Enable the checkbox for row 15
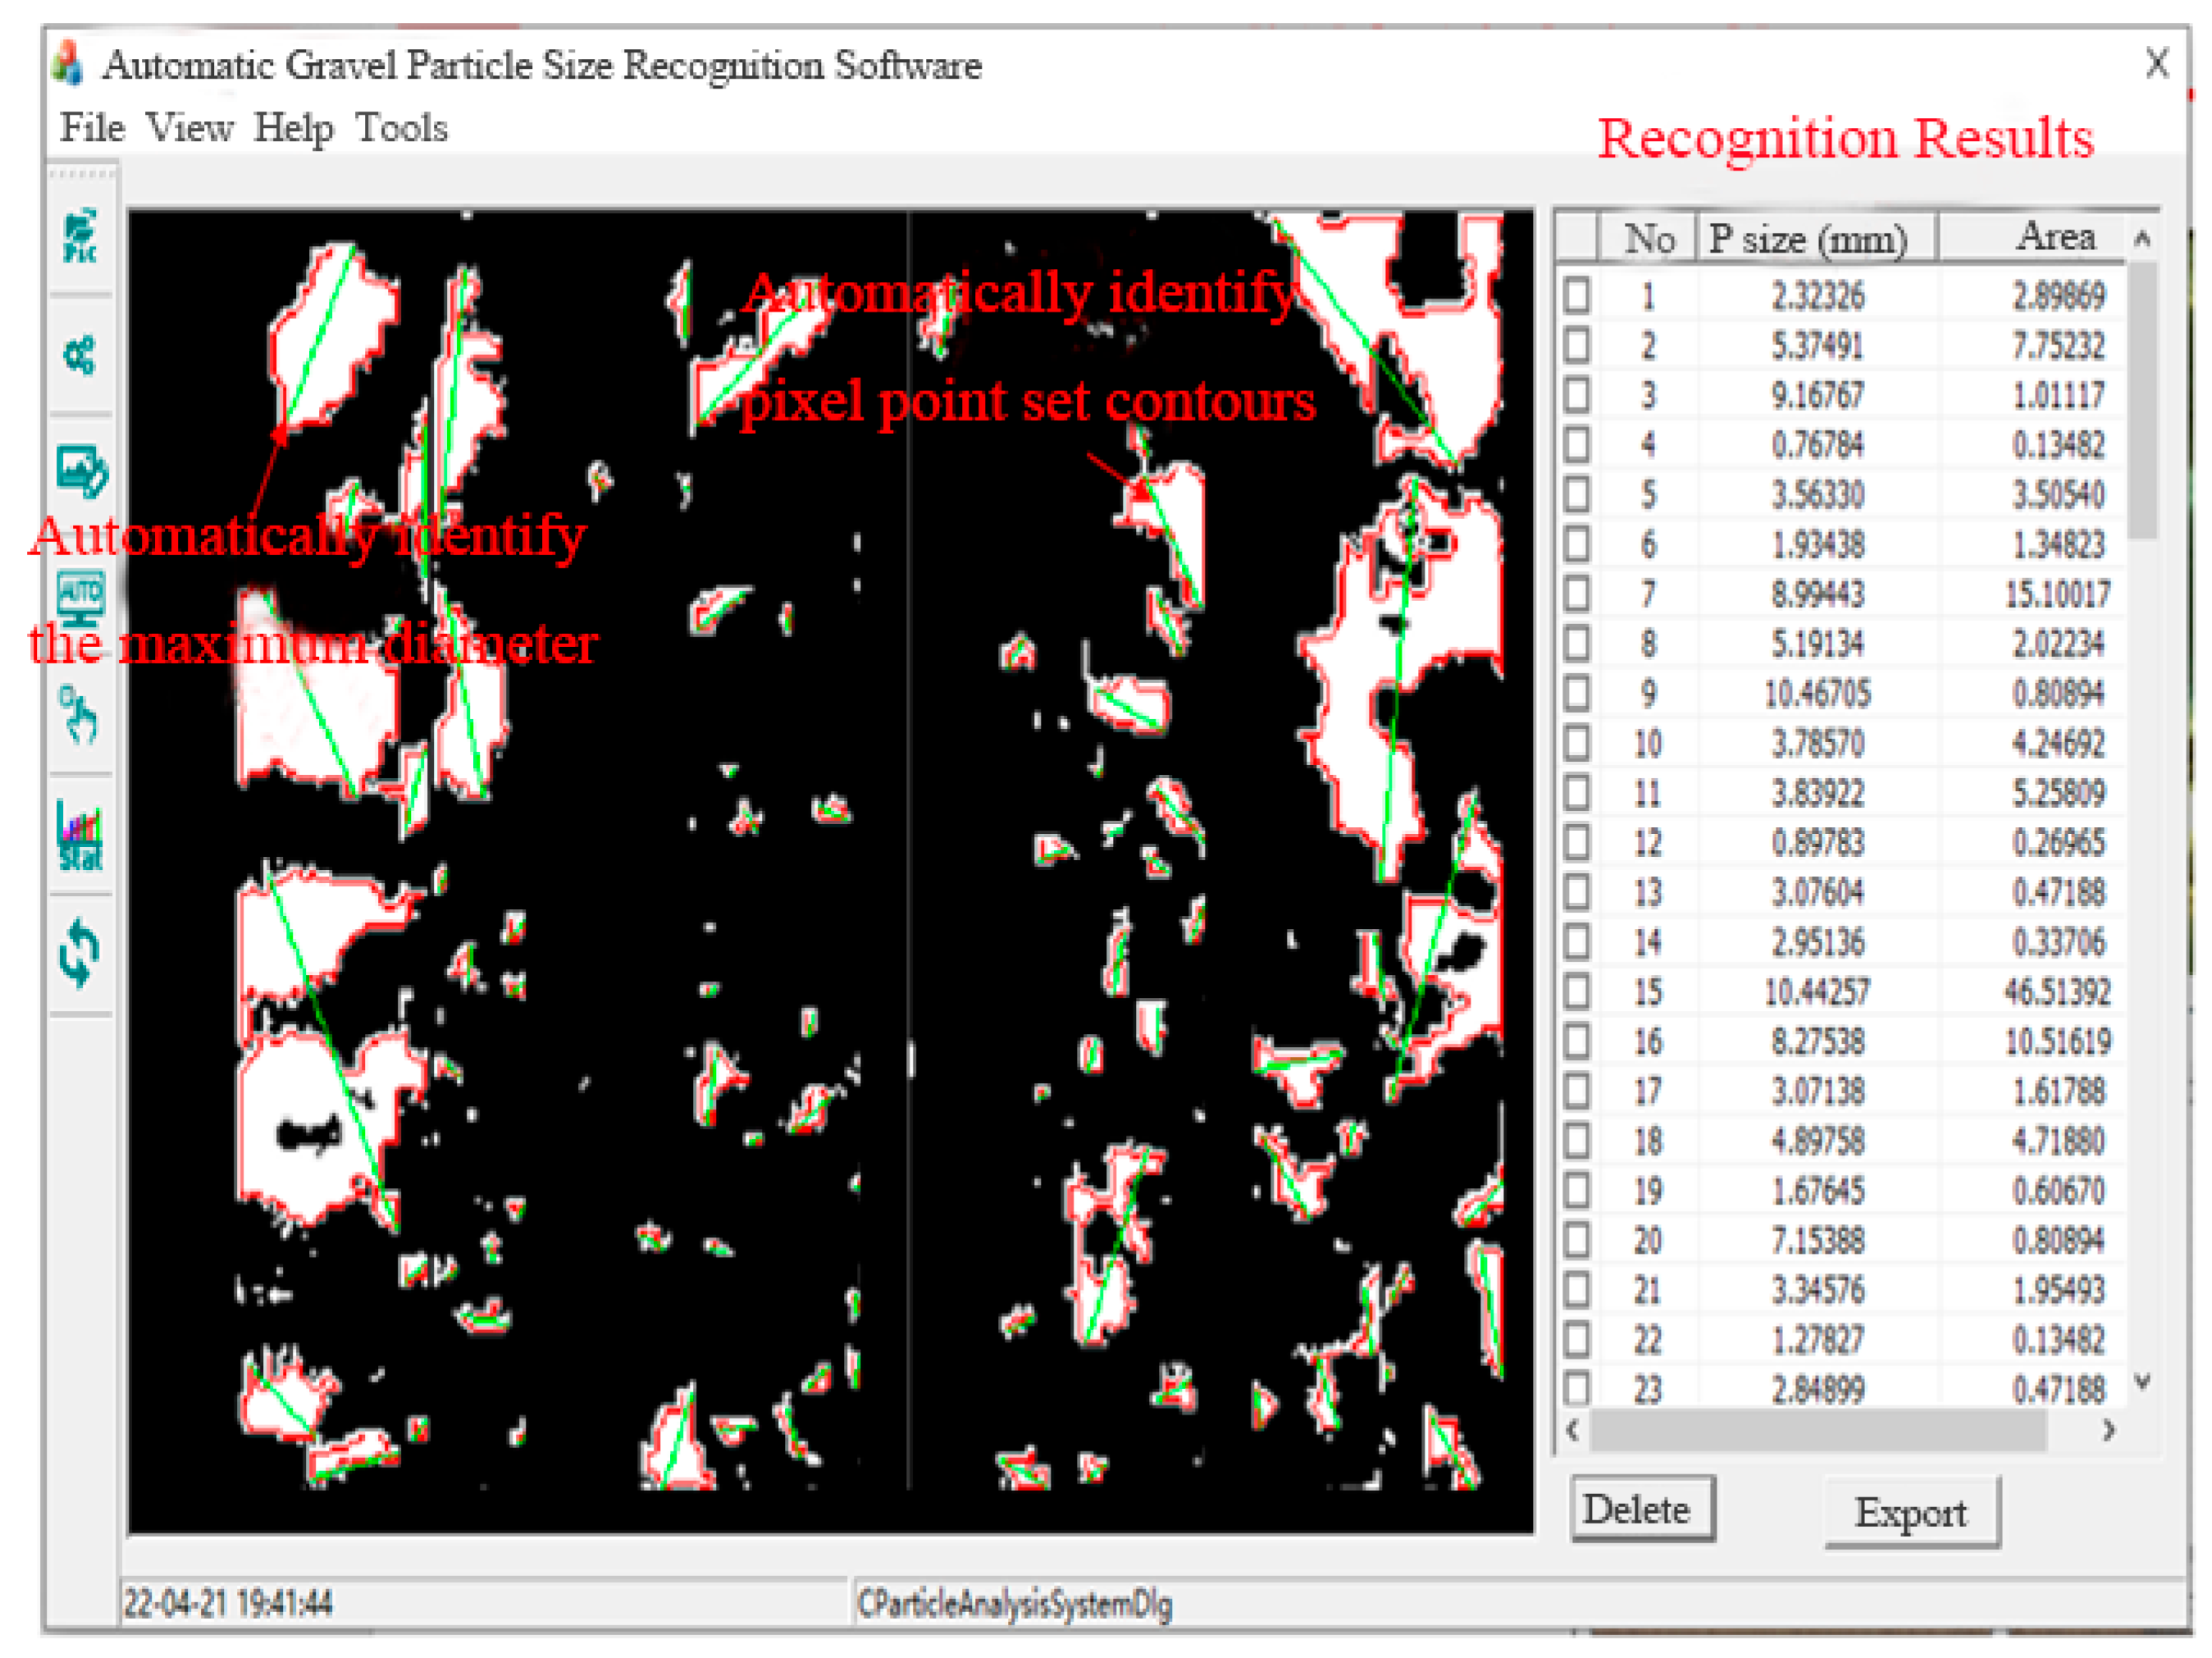The height and width of the screenshot is (1658, 2212). point(1577,992)
